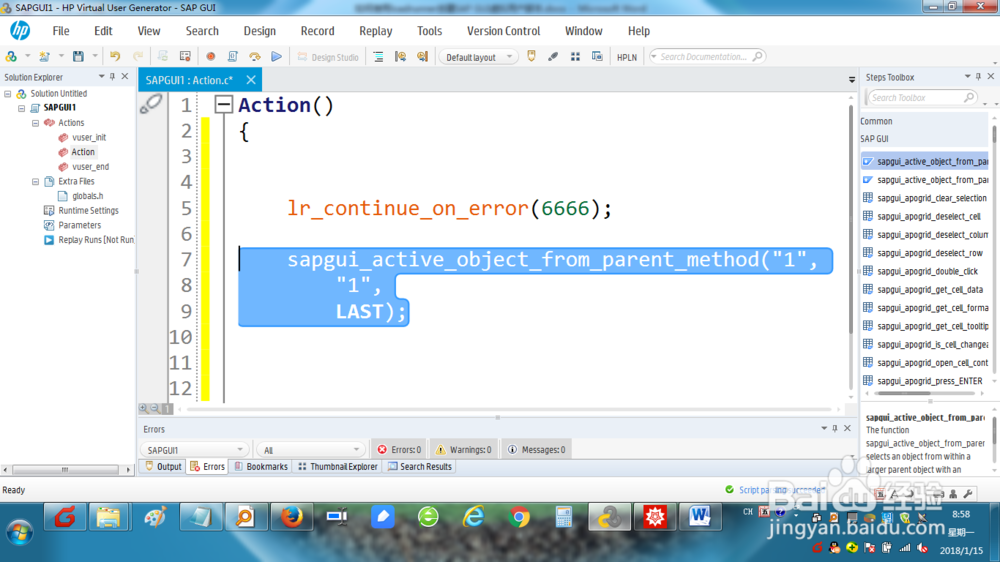Switch to the Bookmarks tab
Viewport: 1000px width, 562px height.
261,467
